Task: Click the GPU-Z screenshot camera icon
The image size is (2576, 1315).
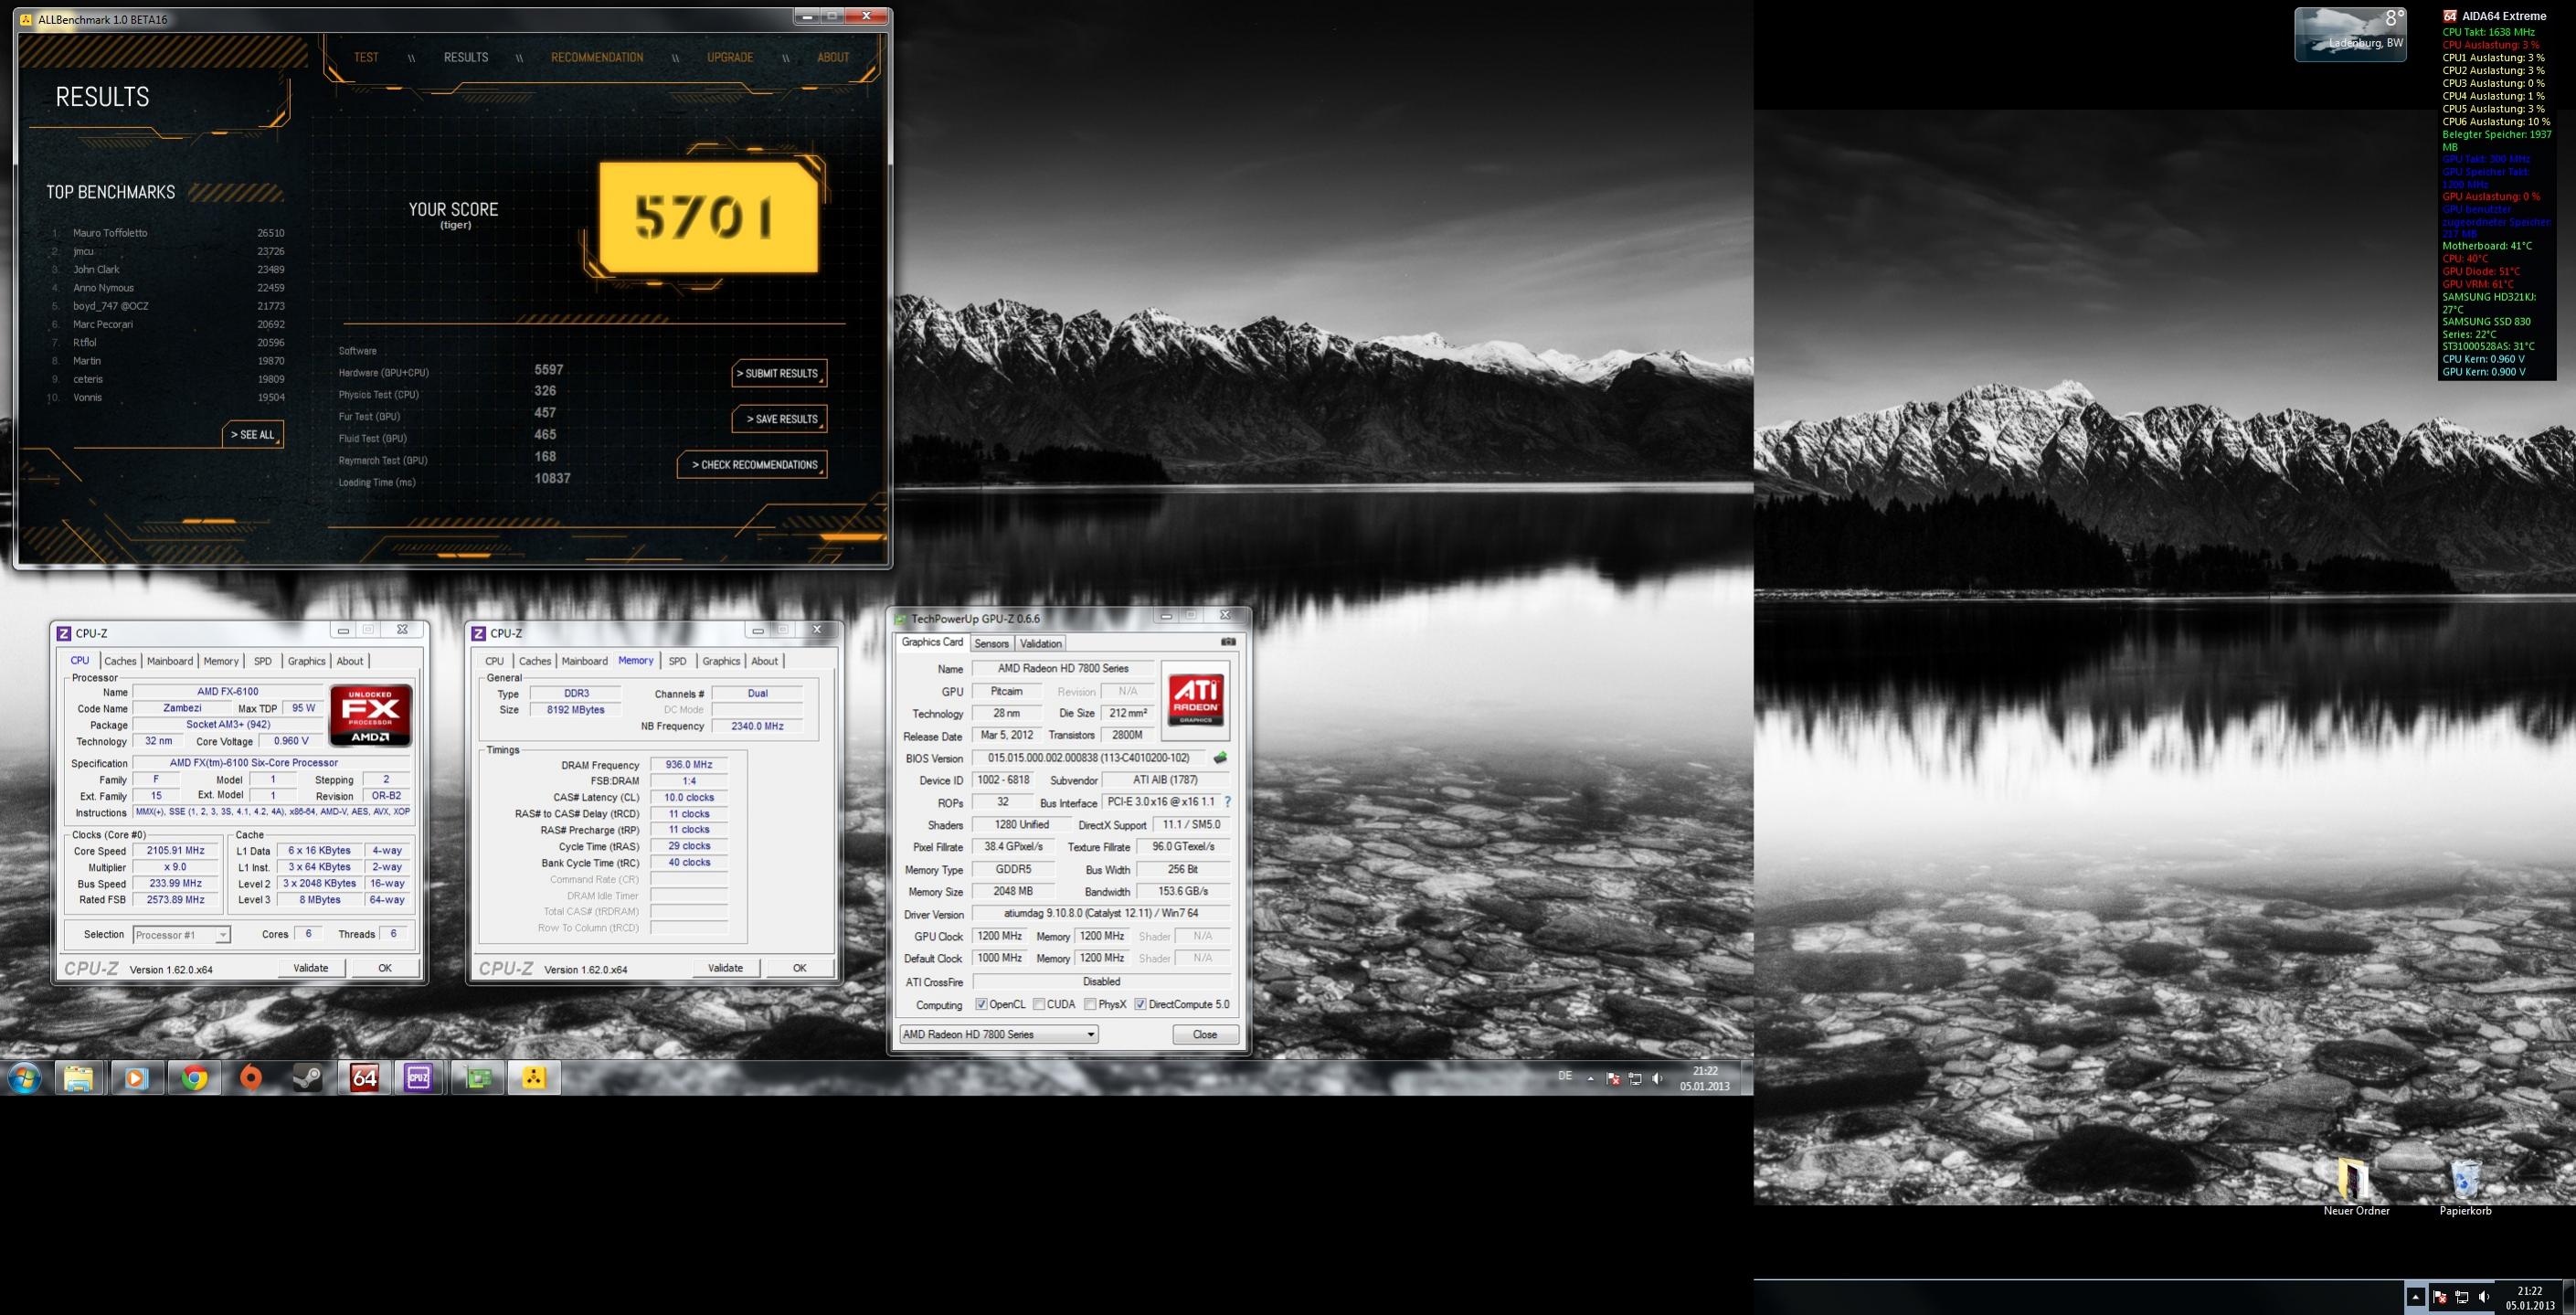Action: (x=1228, y=642)
